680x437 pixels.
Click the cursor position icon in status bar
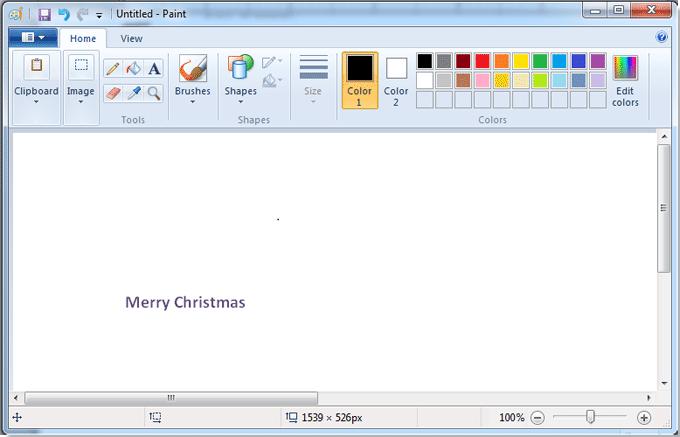coord(17,417)
